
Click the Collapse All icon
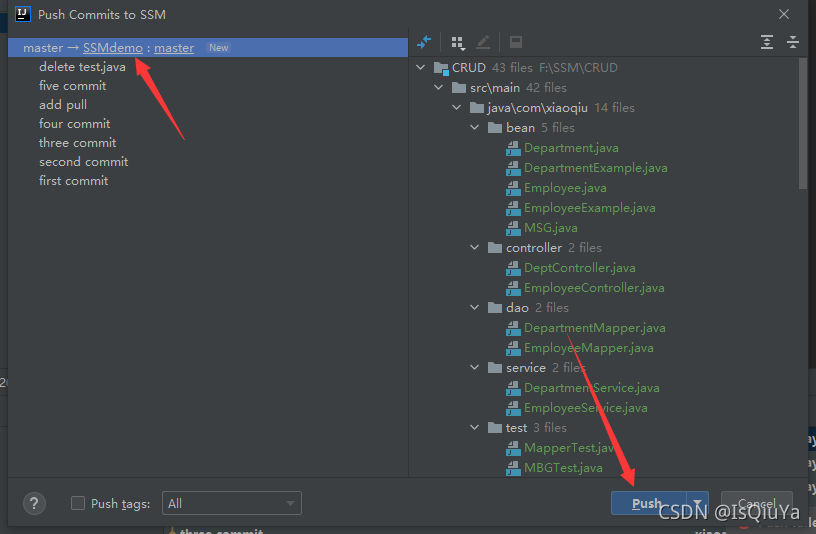tap(793, 42)
